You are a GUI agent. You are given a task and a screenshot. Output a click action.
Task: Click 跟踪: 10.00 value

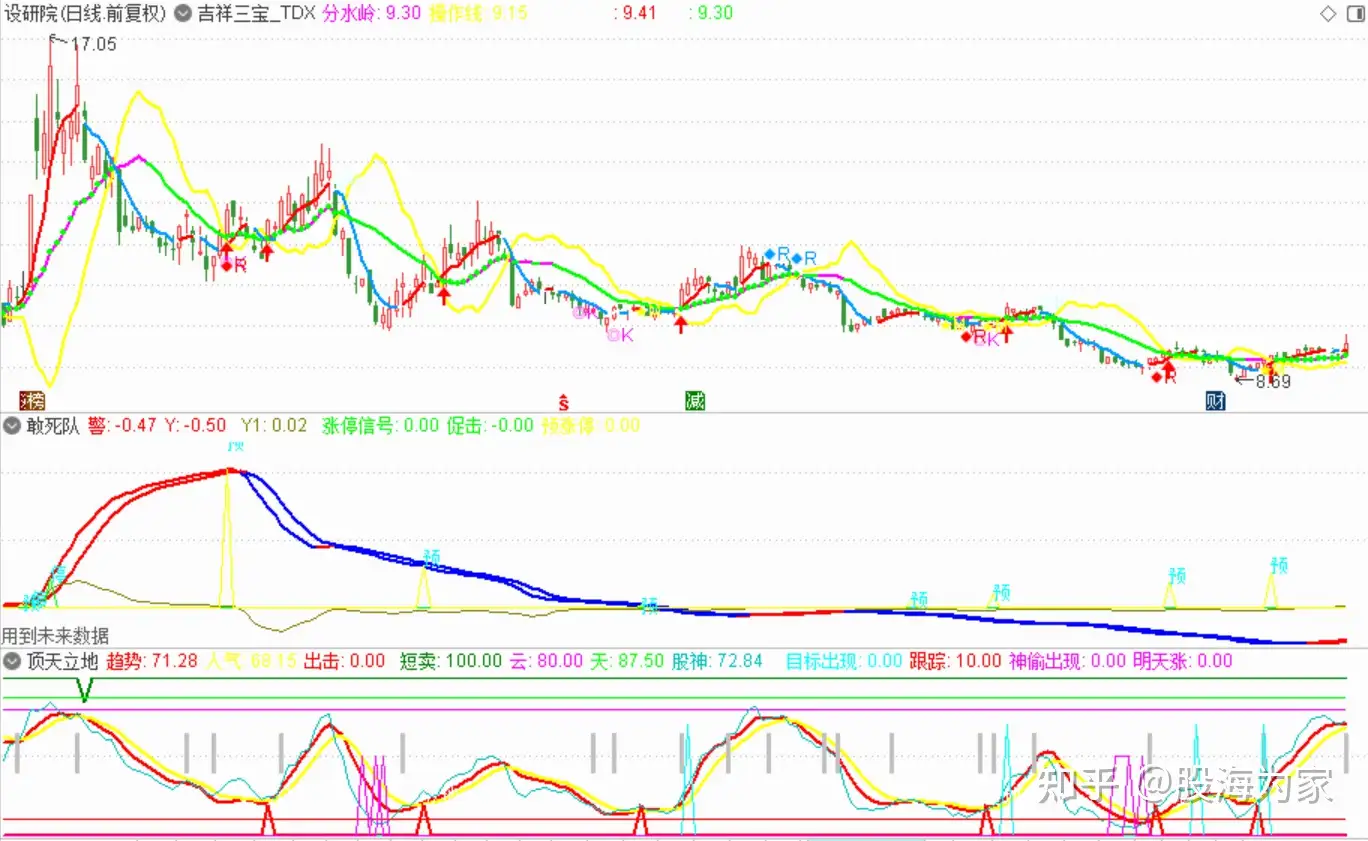955,661
